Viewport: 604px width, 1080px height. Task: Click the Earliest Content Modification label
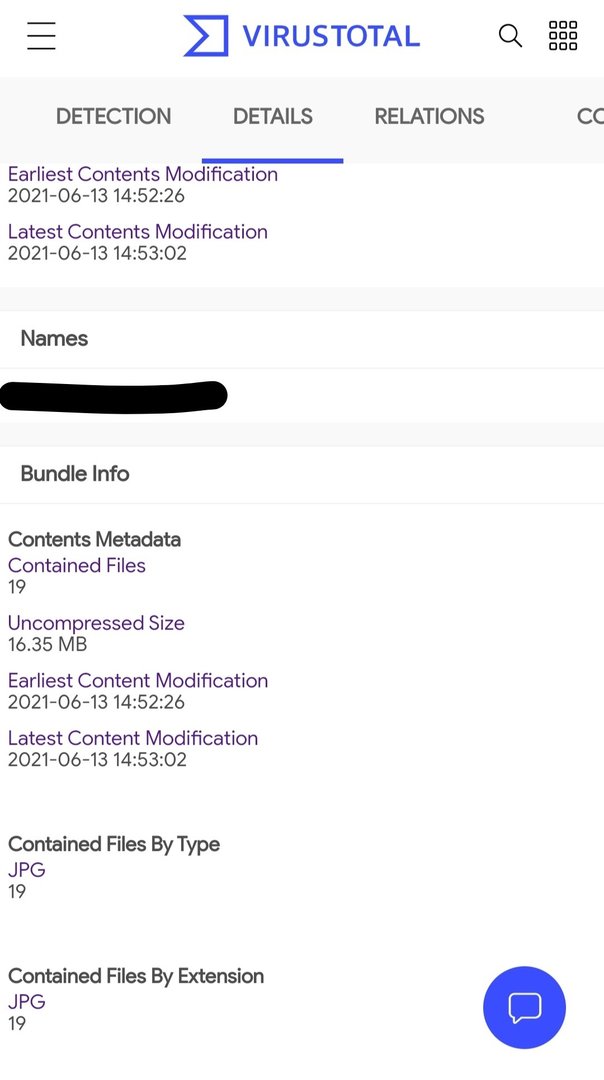pos(138,681)
